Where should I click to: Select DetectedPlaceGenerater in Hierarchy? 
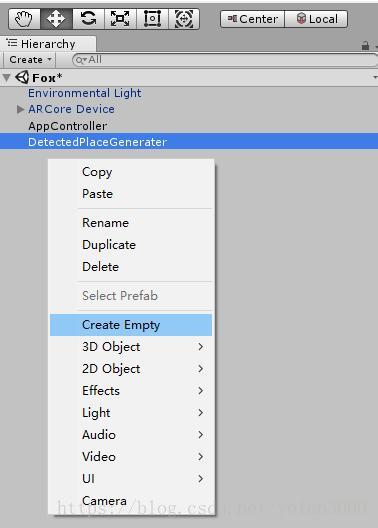point(189,141)
